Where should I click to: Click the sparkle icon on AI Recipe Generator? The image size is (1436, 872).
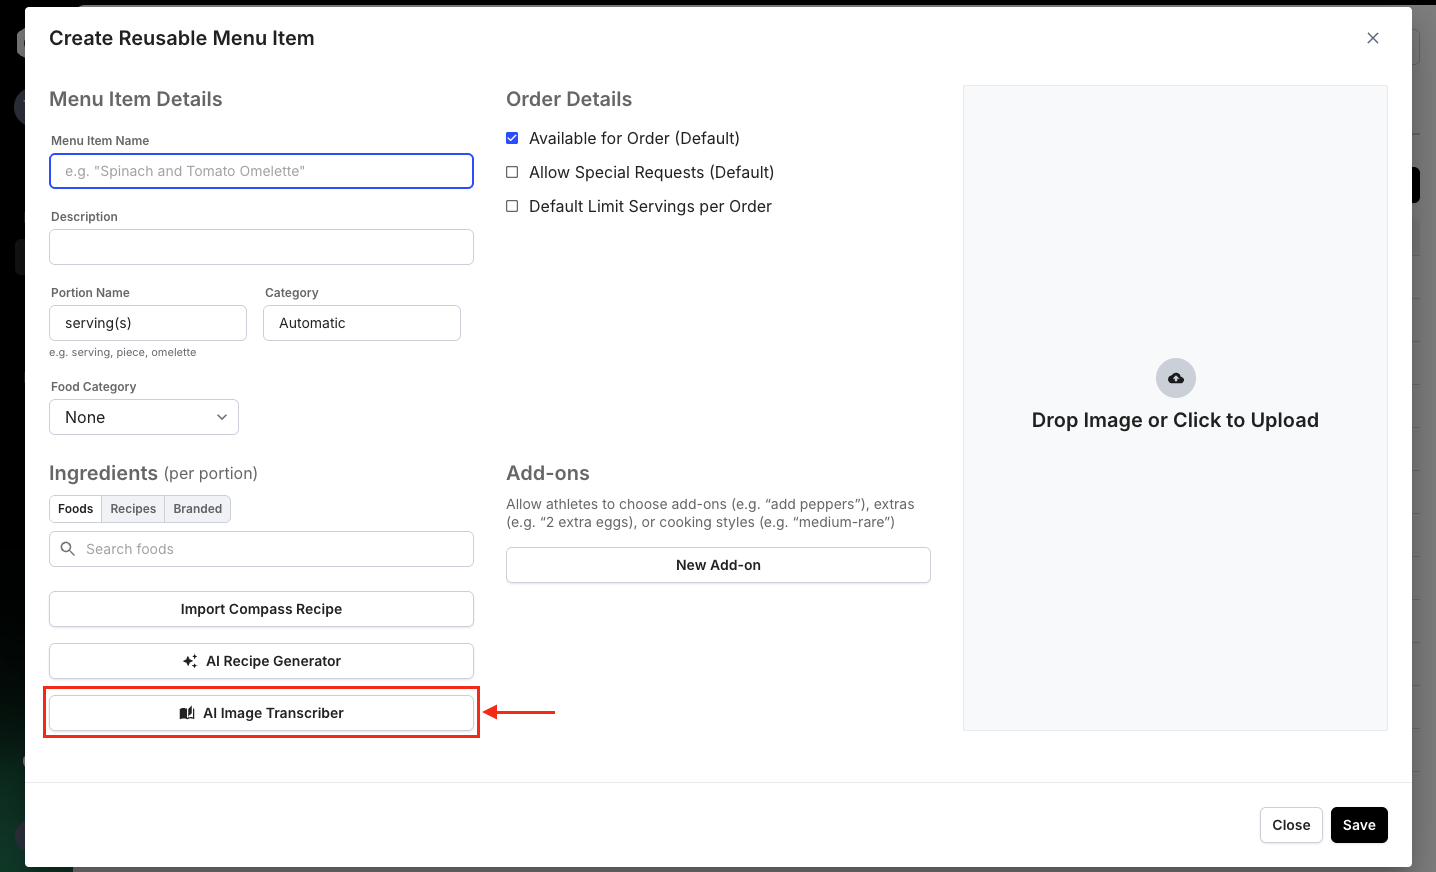(190, 661)
